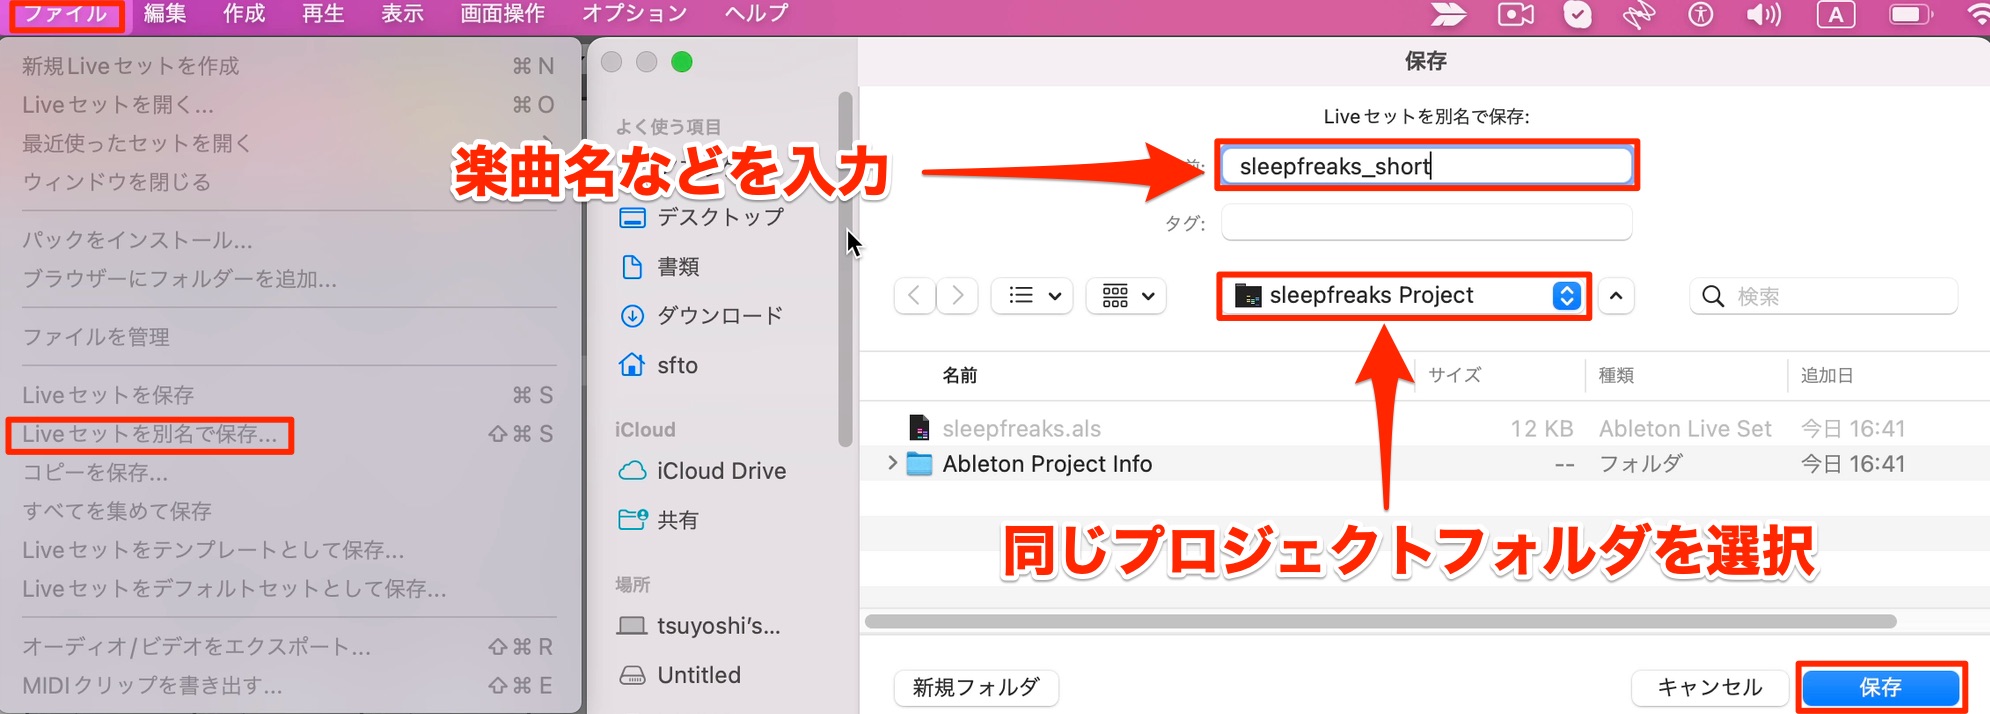Open the 表示 menu

tap(402, 14)
